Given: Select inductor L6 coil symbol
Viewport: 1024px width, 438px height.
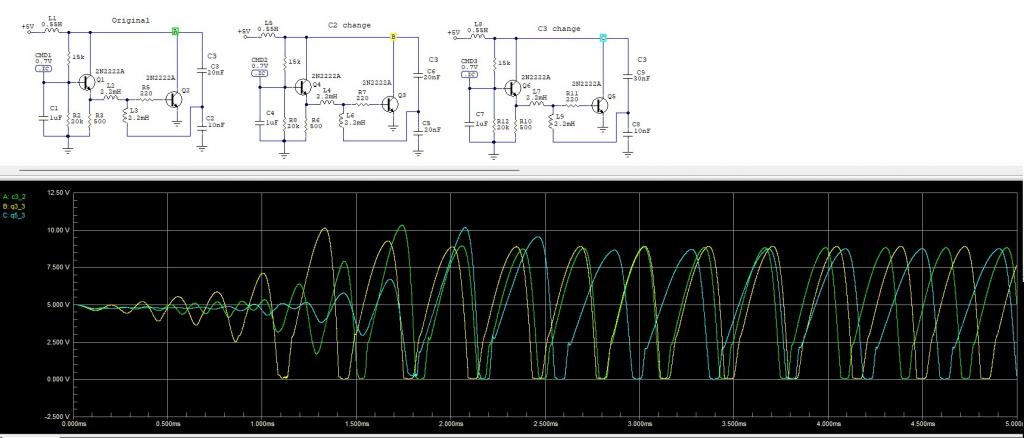Looking at the screenshot, I should click(343, 121).
